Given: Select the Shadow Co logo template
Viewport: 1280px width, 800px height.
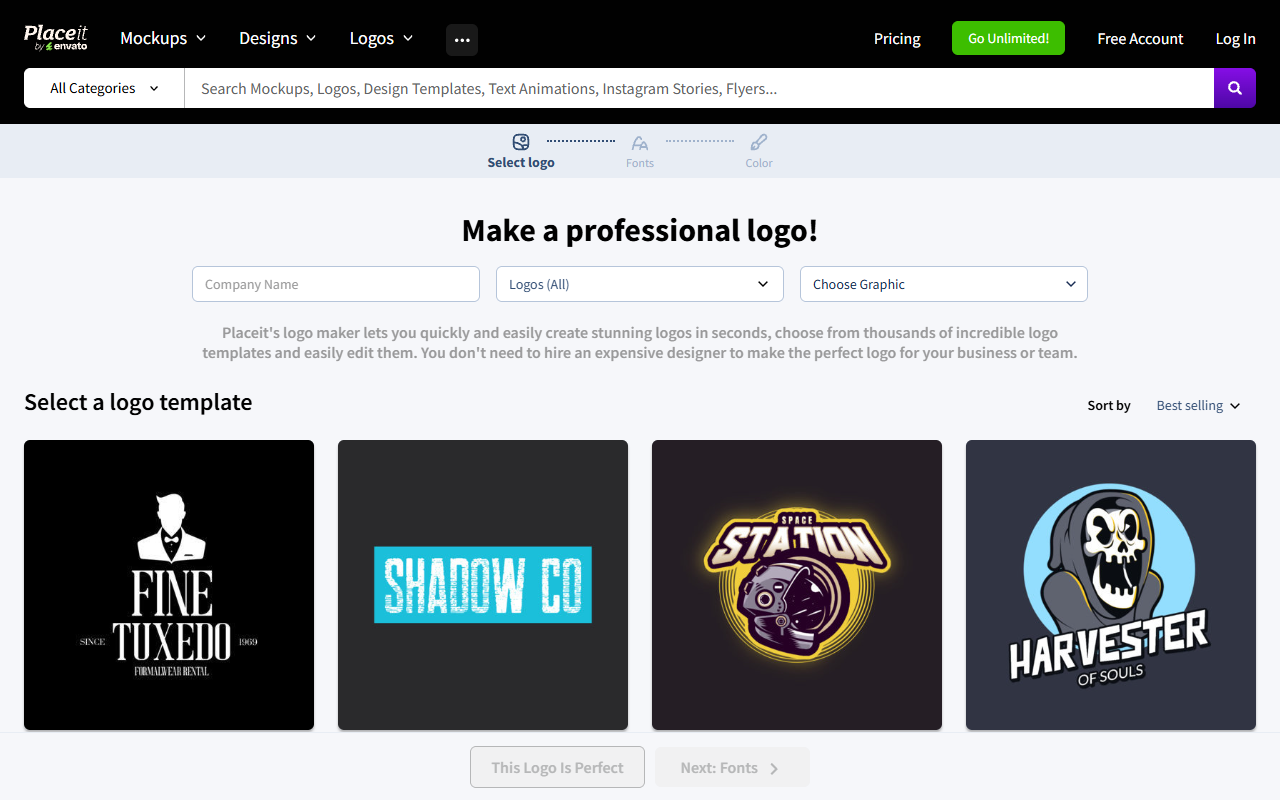Looking at the screenshot, I should point(483,585).
